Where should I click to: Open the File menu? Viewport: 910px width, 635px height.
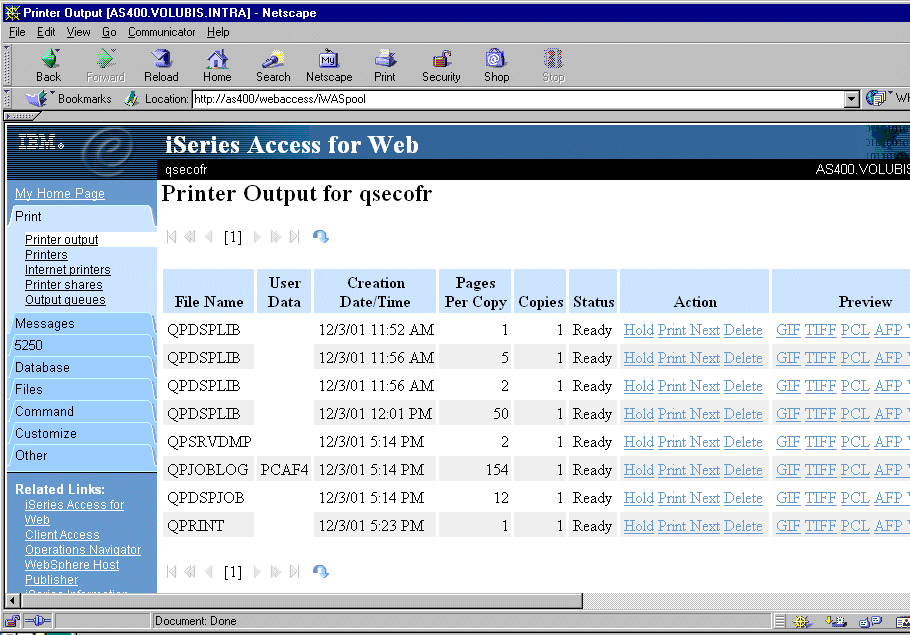17,32
